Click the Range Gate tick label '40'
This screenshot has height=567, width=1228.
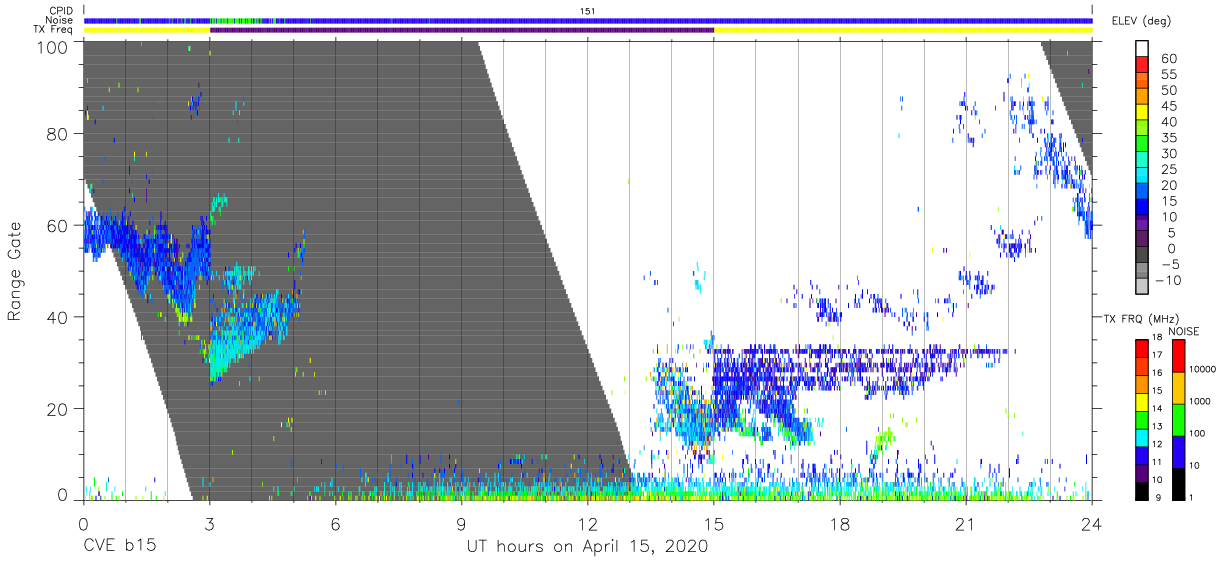(56, 317)
